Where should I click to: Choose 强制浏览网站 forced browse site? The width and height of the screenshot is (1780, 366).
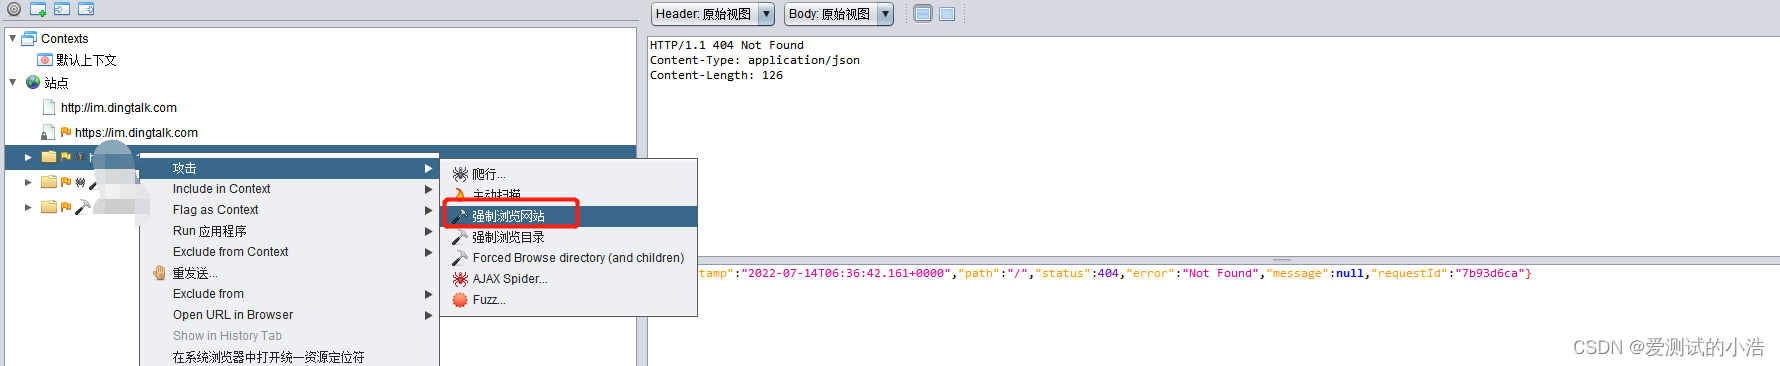coord(569,216)
